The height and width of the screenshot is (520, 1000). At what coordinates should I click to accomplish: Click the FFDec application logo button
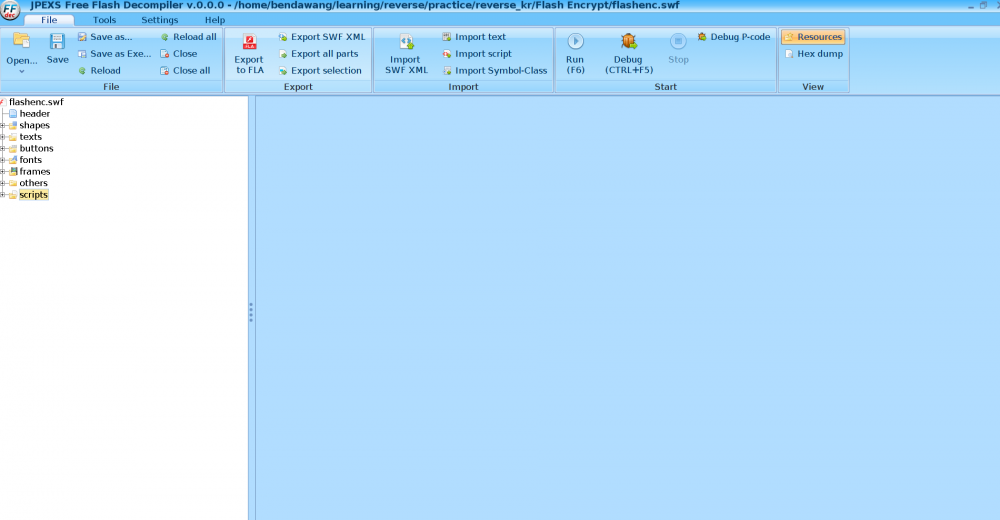10,10
